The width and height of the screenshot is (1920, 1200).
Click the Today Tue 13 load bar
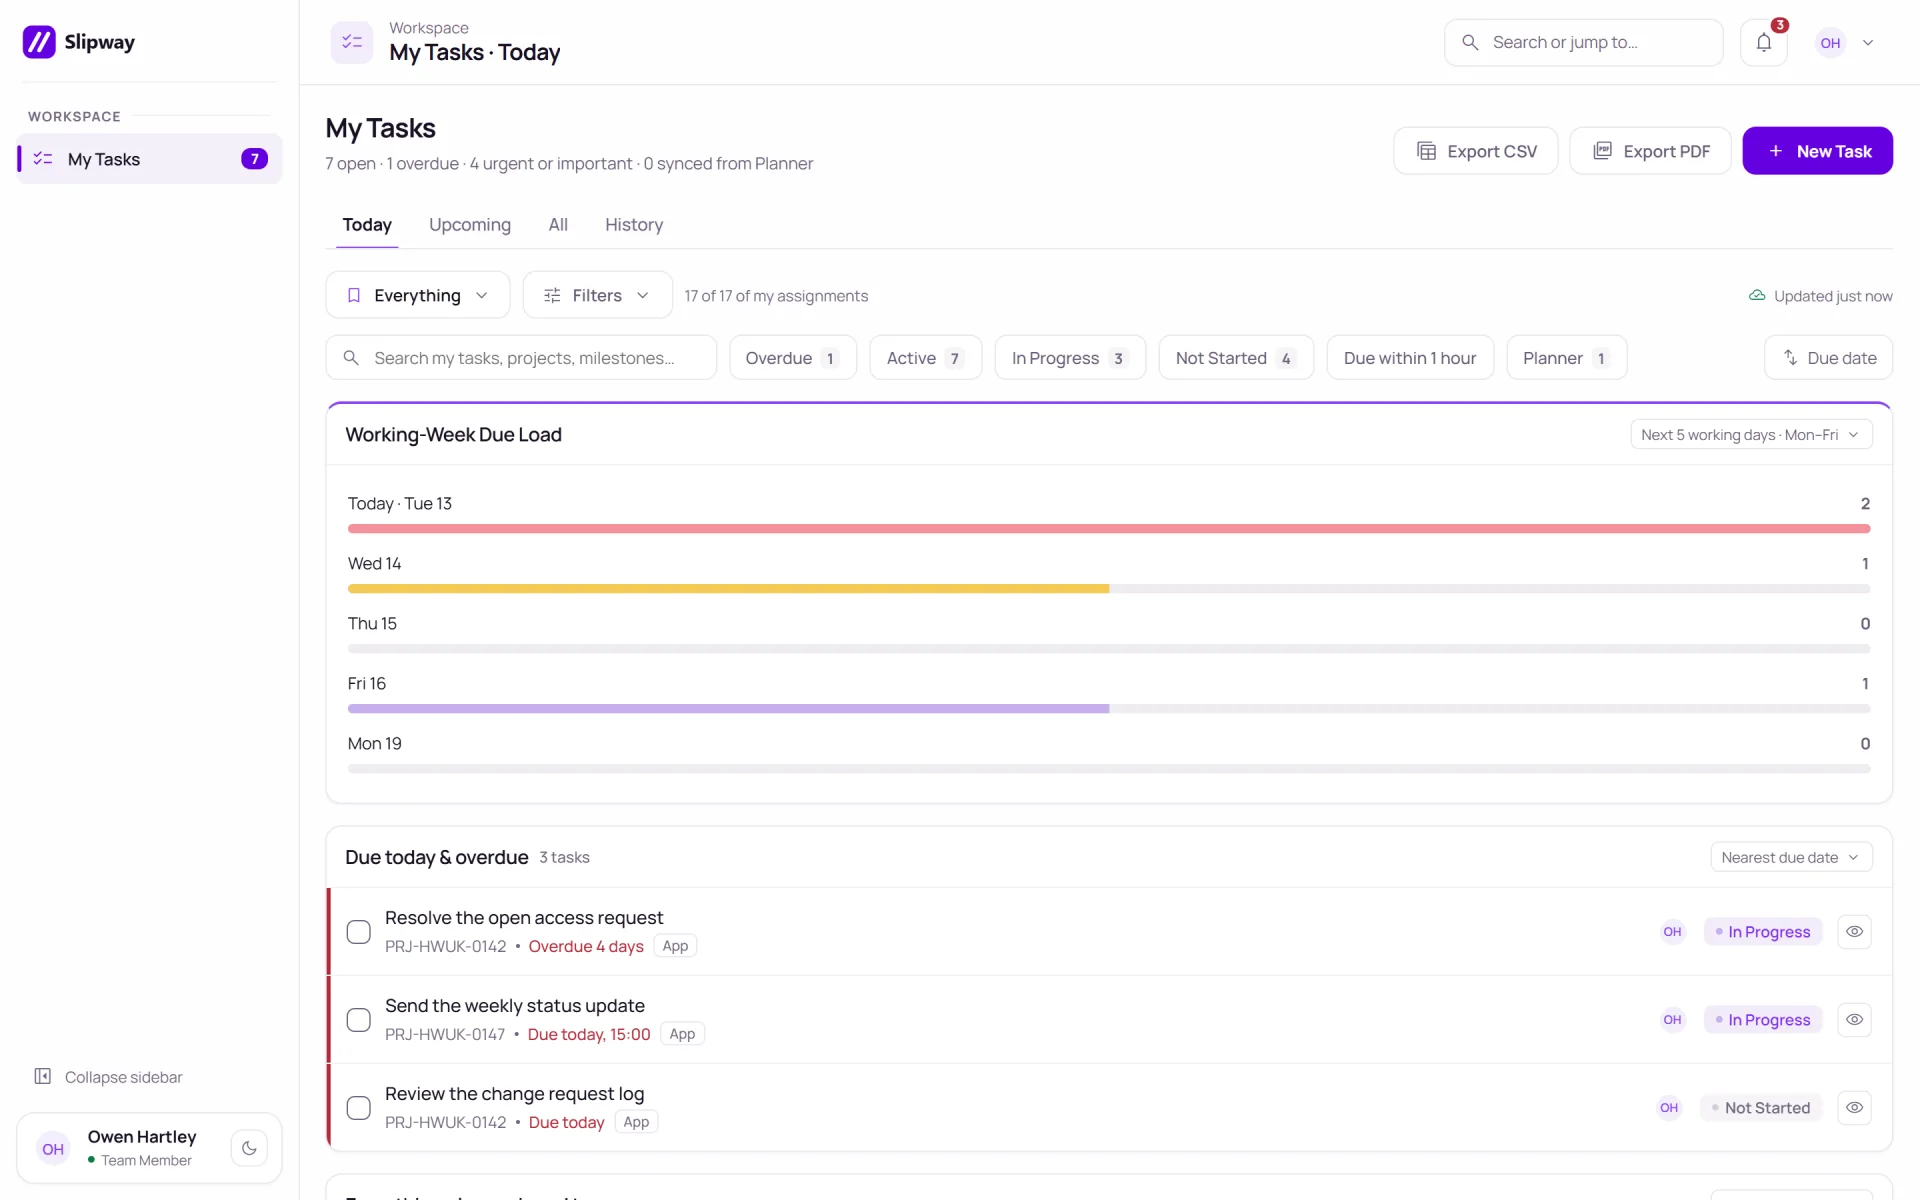click(x=1108, y=528)
